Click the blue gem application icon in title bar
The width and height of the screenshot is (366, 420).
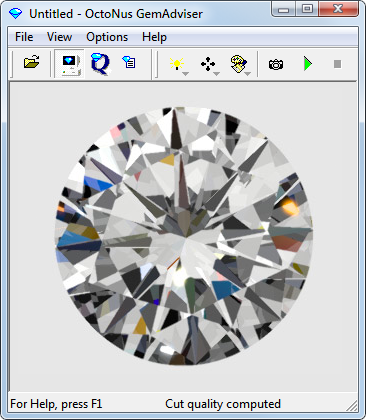[x=15, y=13]
